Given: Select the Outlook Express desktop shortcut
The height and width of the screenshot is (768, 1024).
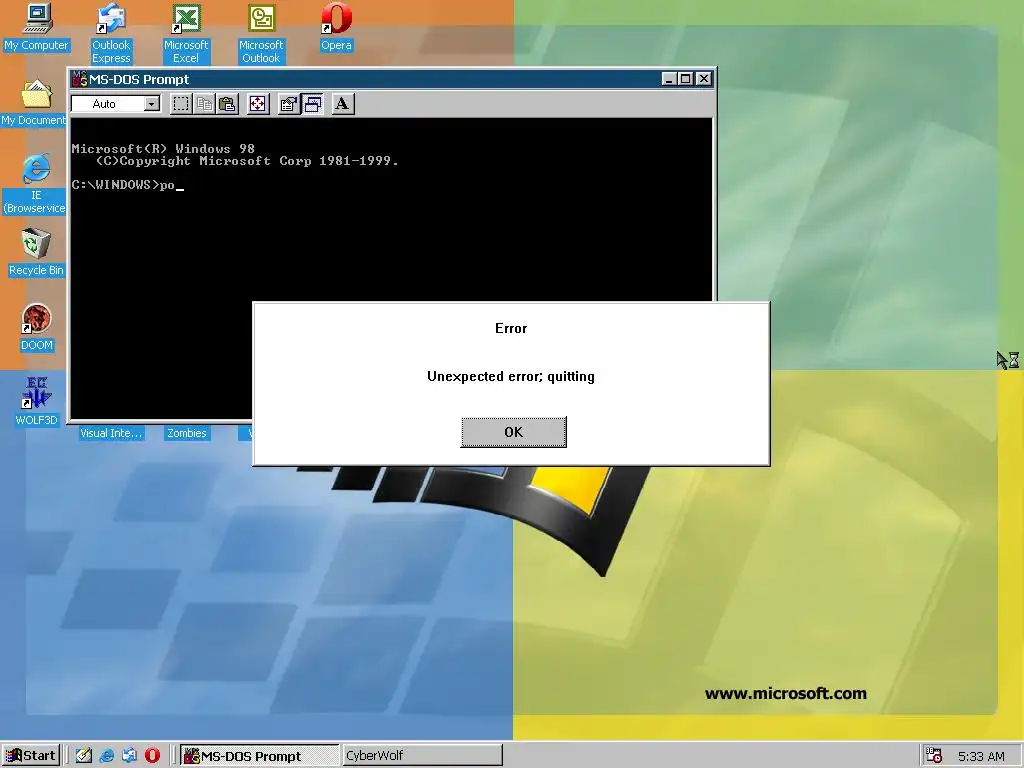Looking at the screenshot, I should point(111,33).
